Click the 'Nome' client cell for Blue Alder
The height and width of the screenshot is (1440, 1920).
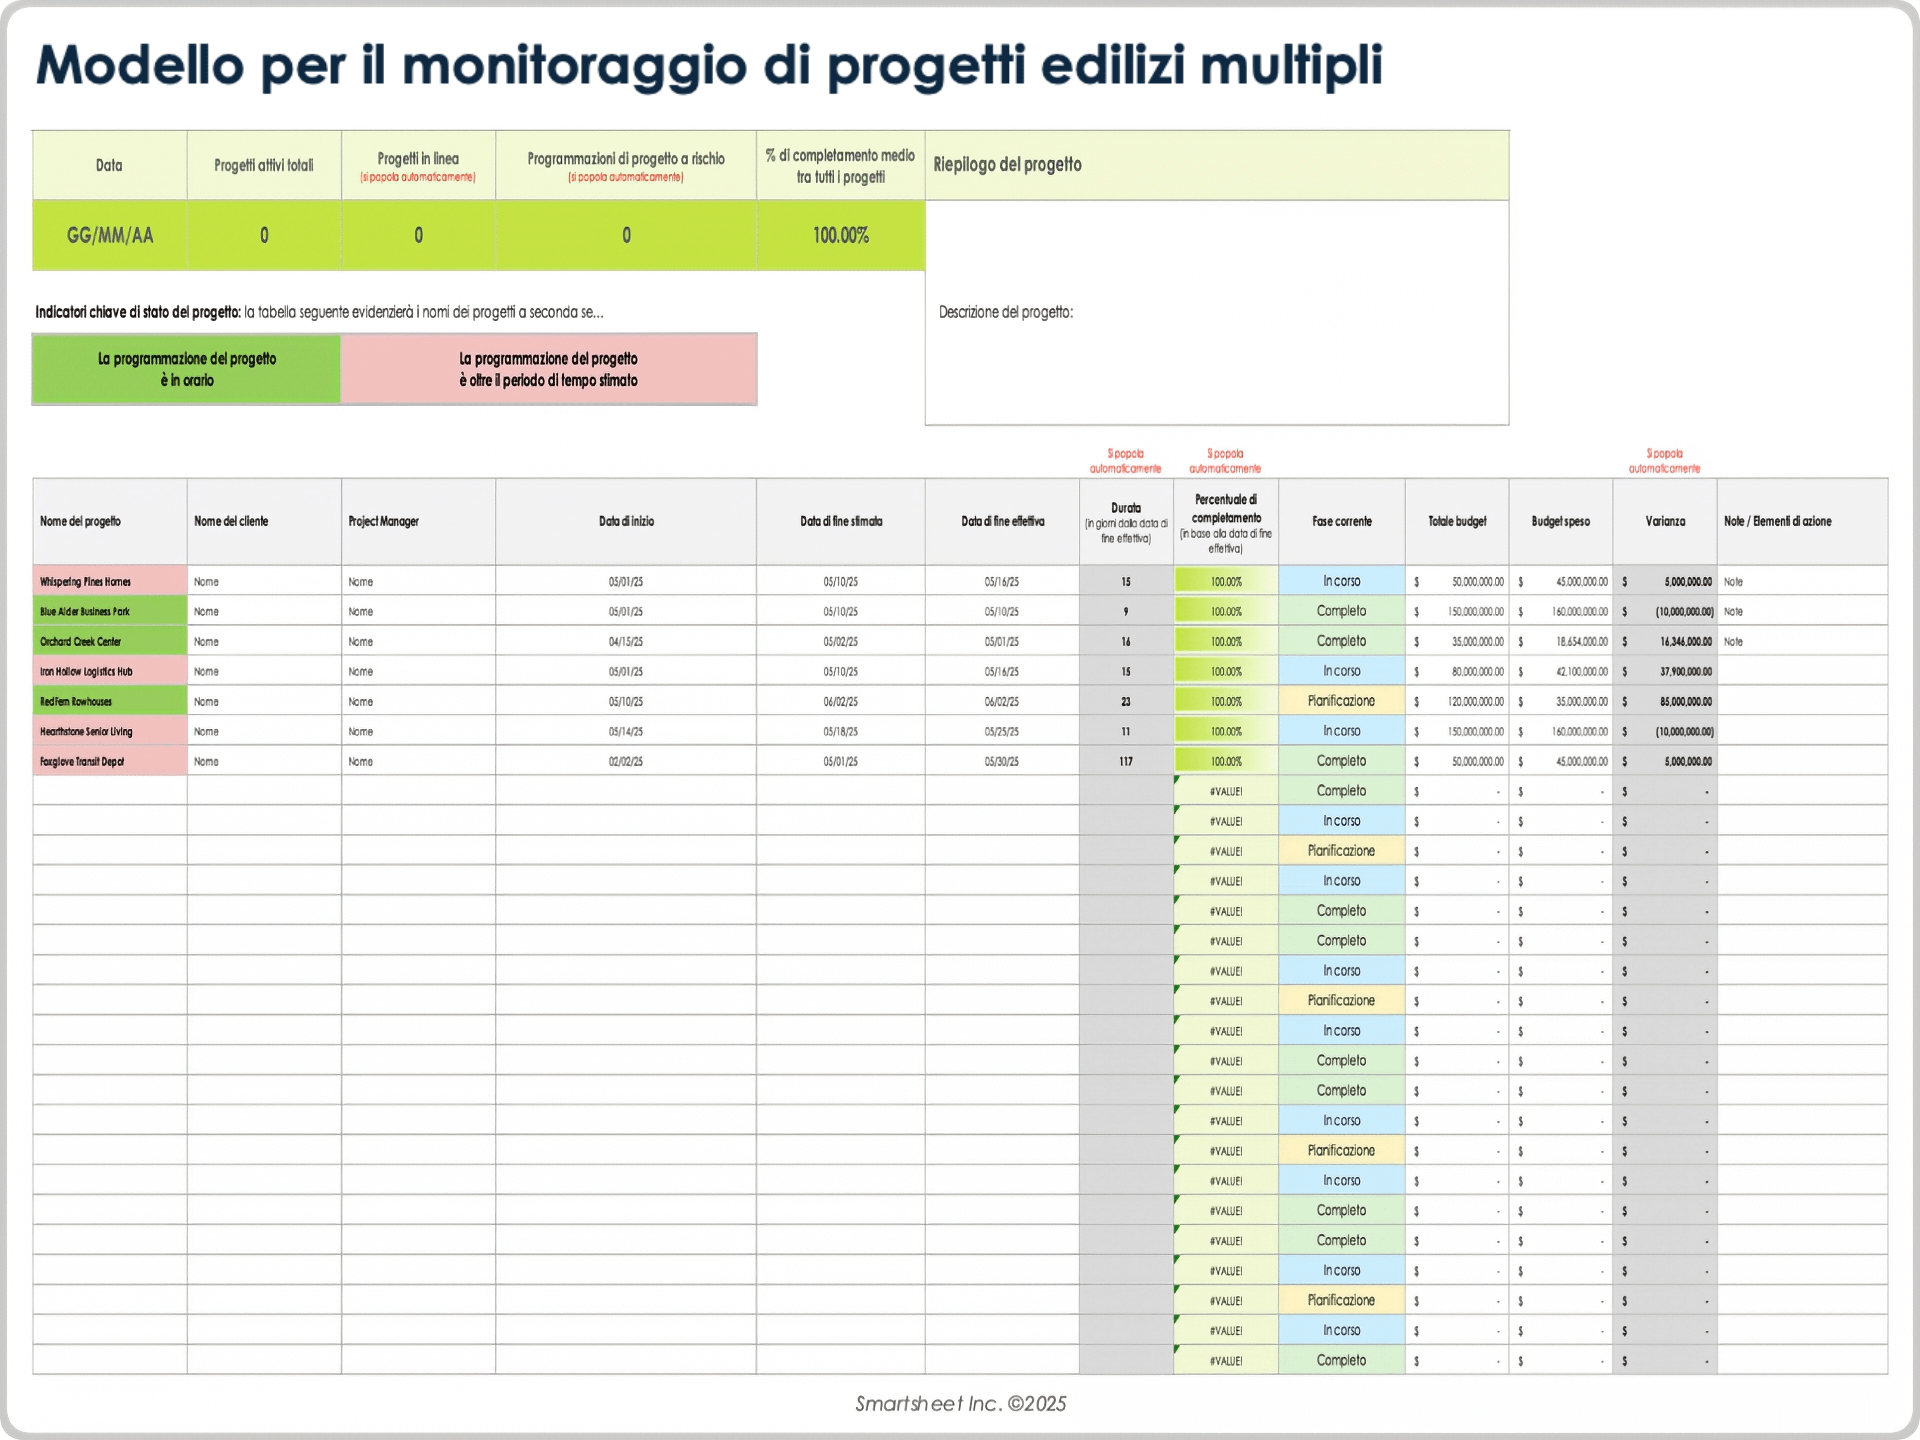pyautogui.click(x=264, y=611)
